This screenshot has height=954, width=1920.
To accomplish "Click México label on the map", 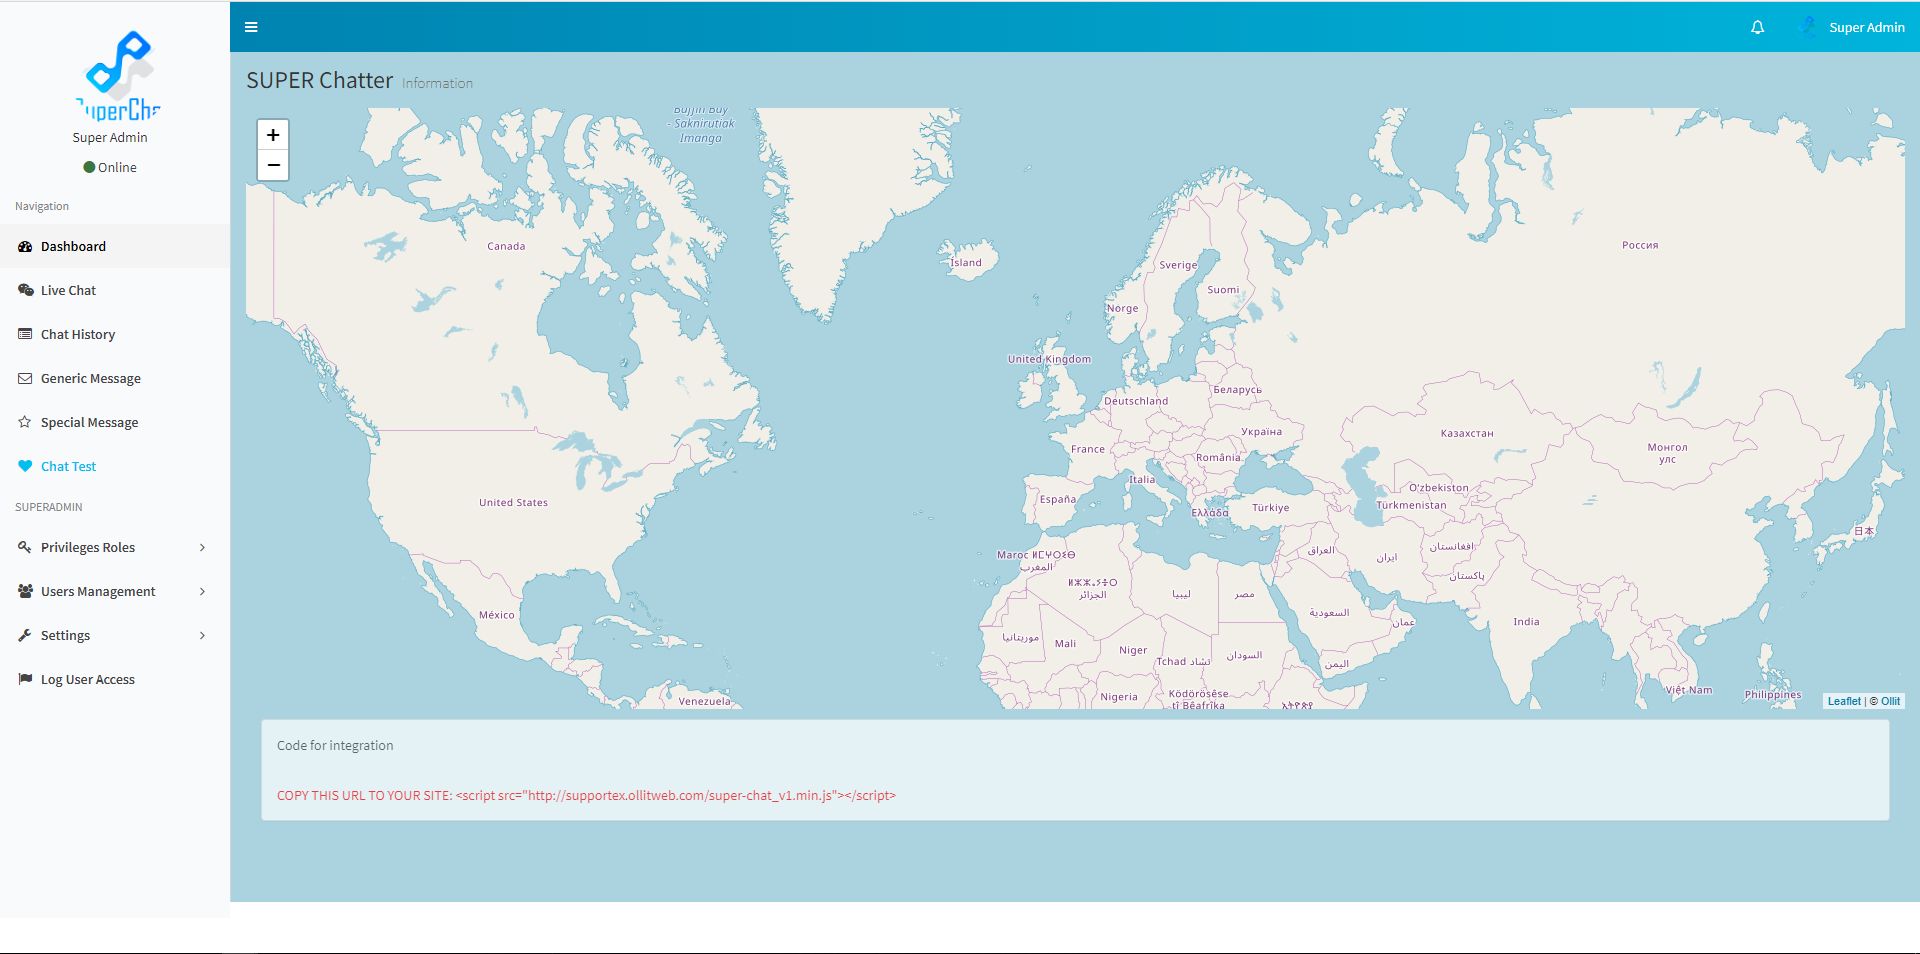I will [x=496, y=615].
